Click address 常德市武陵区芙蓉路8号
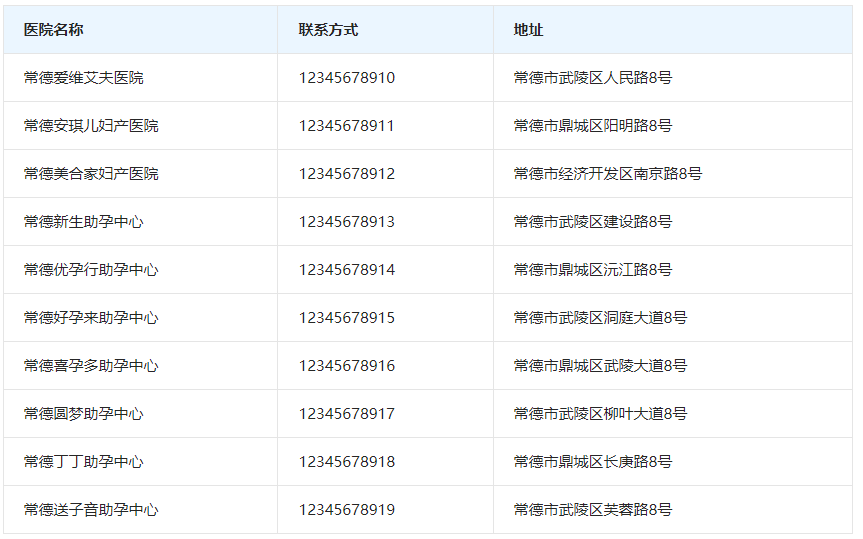 (592, 510)
